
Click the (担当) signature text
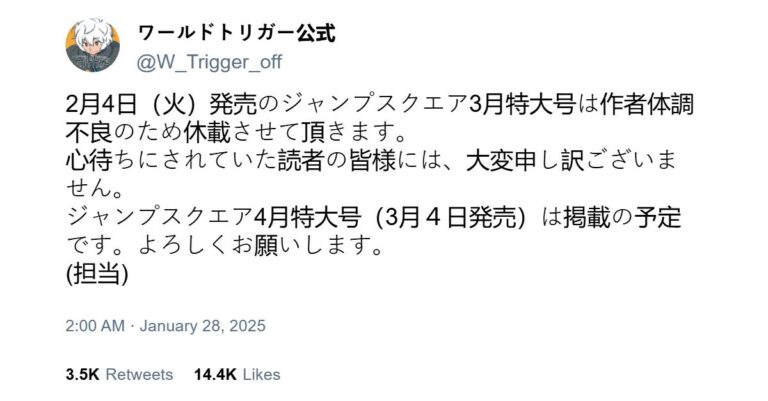[97, 275]
